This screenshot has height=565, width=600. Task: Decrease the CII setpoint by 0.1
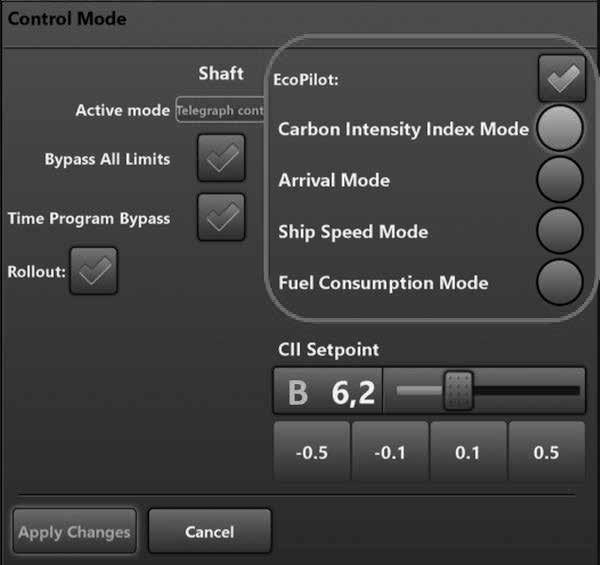tap(390, 452)
